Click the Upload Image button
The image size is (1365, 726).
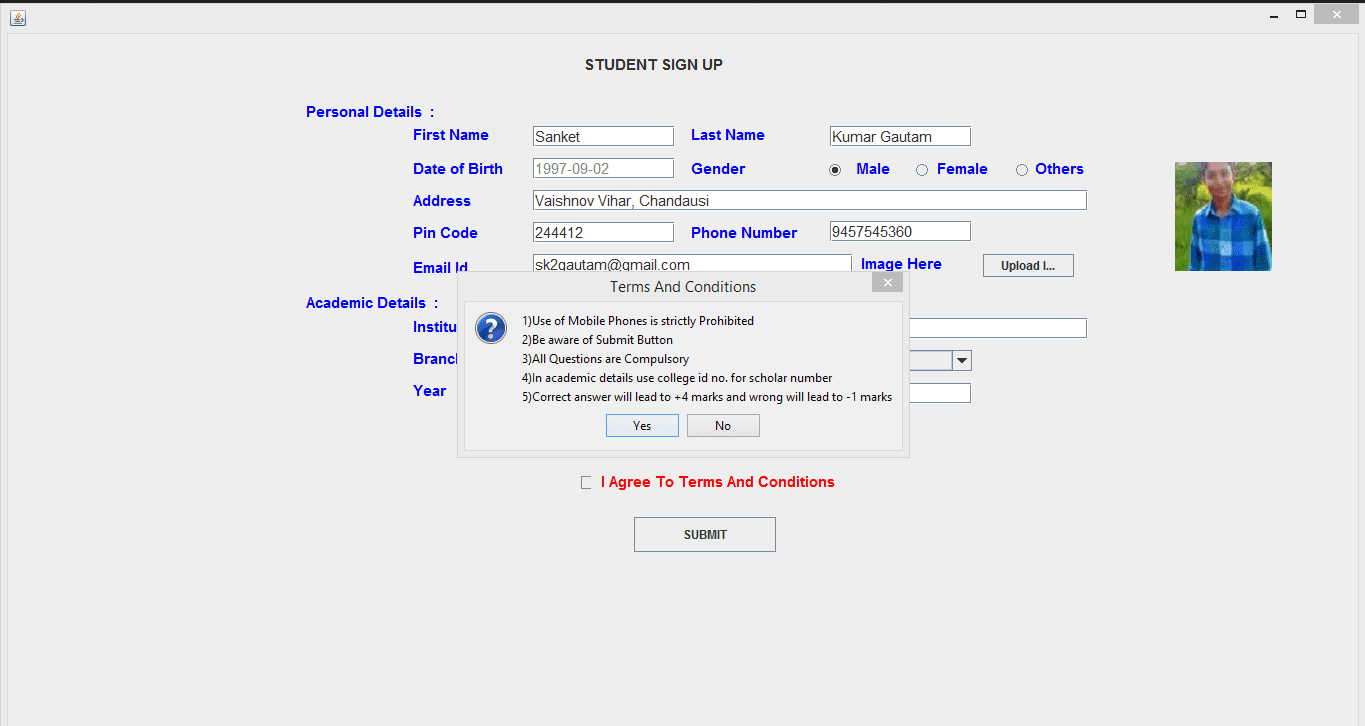pos(1028,265)
